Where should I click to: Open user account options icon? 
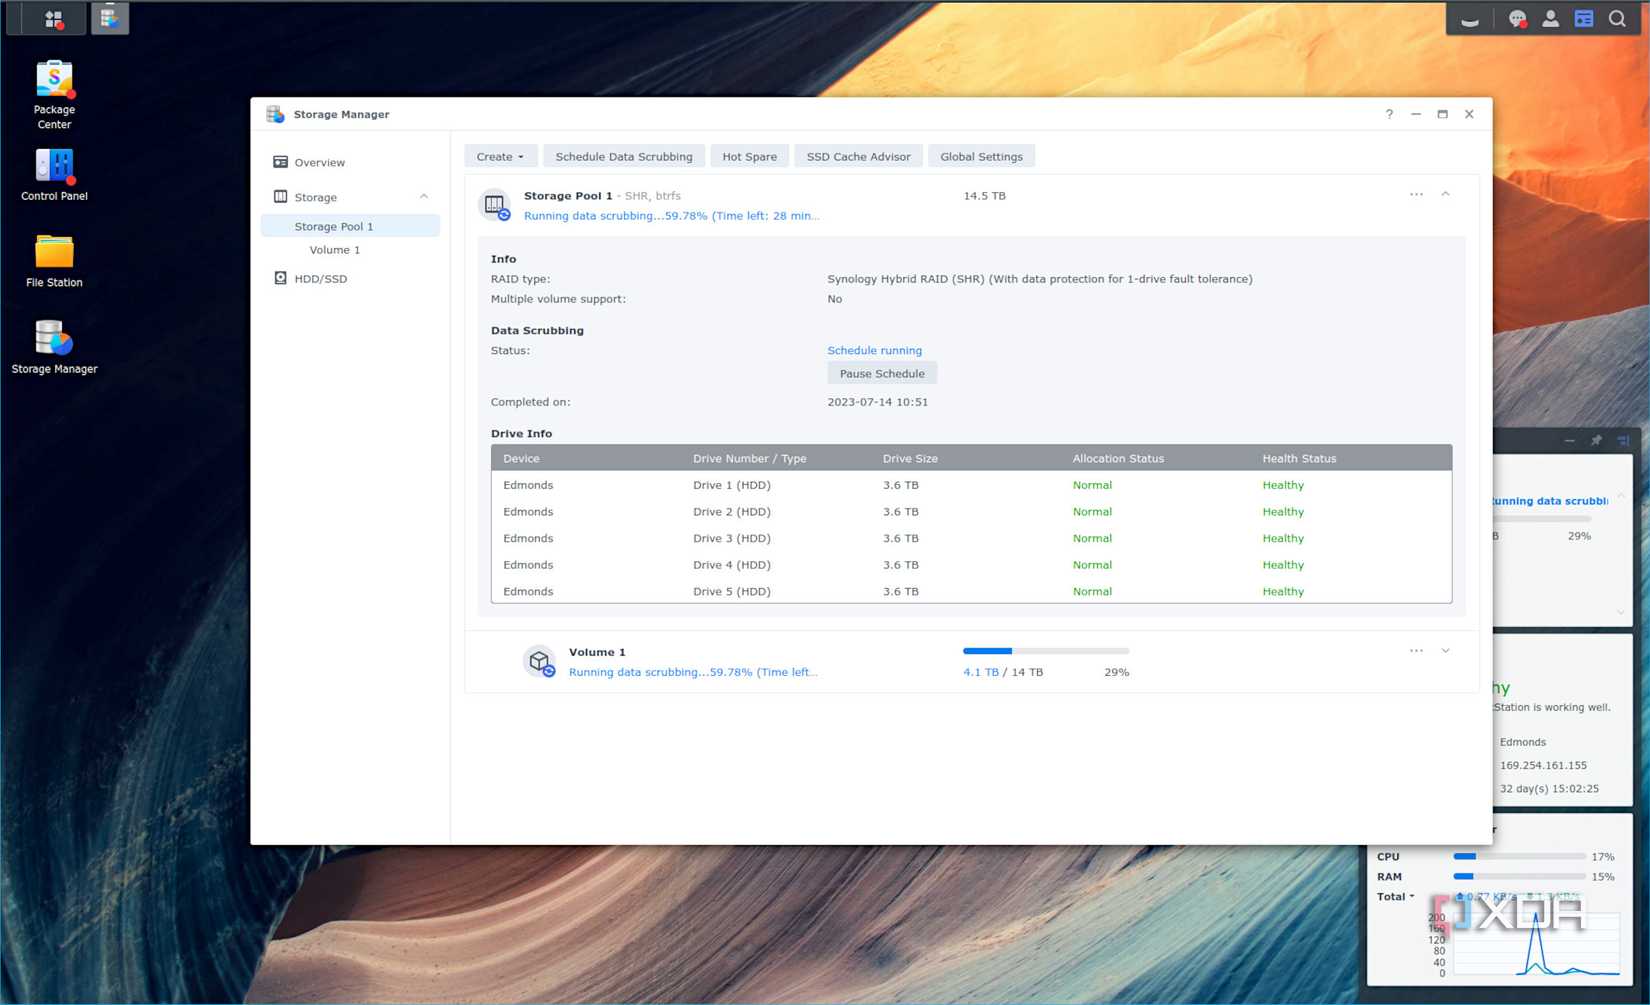[x=1550, y=19]
